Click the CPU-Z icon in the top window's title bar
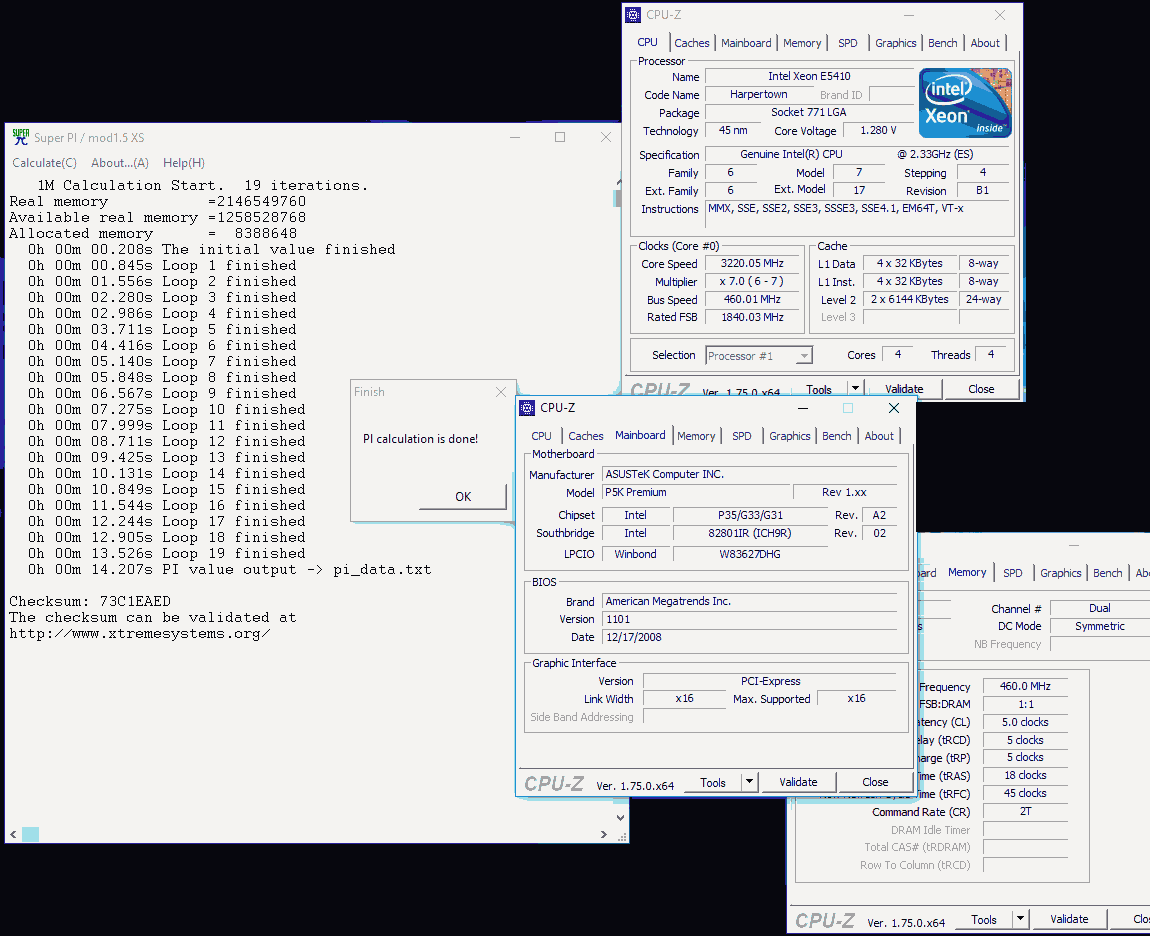 click(633, 15)
